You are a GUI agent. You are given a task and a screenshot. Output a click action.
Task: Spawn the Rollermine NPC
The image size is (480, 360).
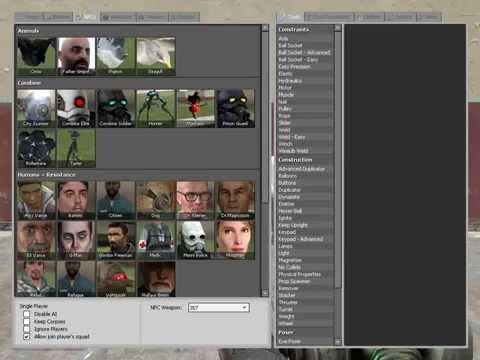[36, 148]
